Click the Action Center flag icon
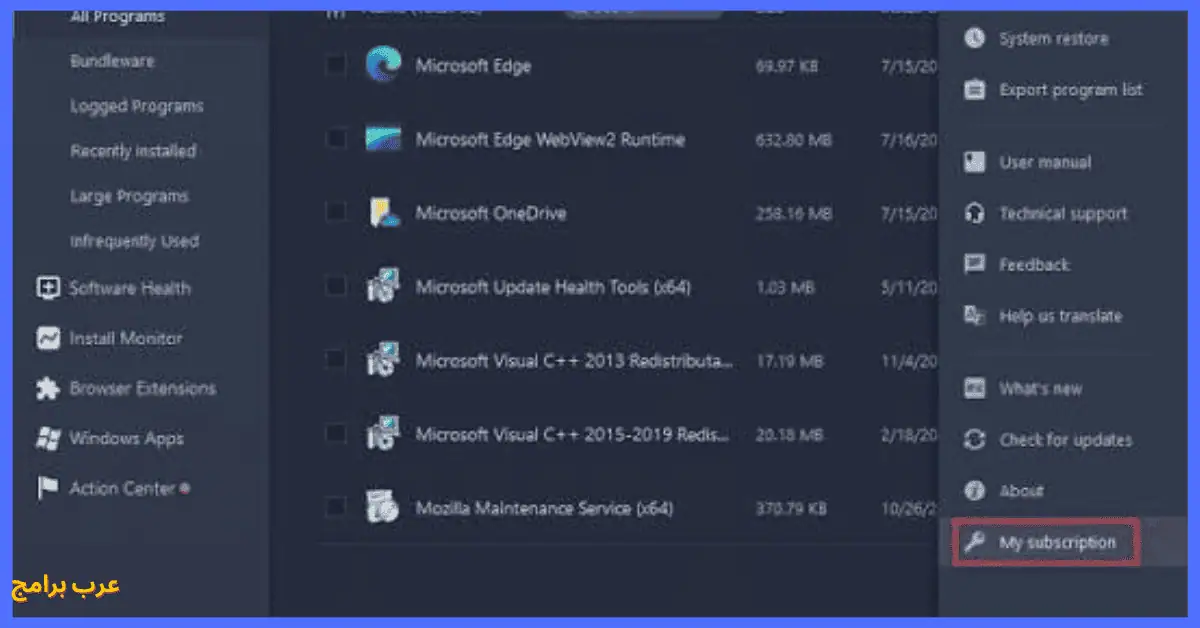 coord(47,489)
